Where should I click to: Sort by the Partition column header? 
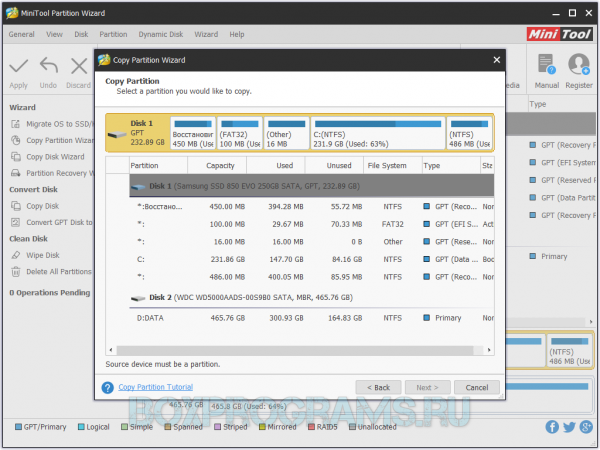(158, 165)
